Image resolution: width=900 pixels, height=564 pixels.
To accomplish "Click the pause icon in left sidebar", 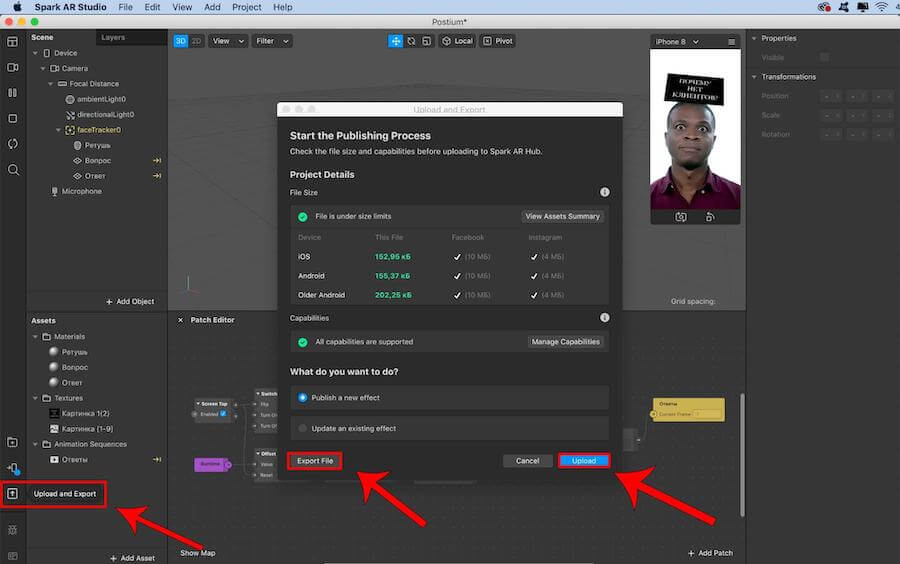I will [13, 93].
